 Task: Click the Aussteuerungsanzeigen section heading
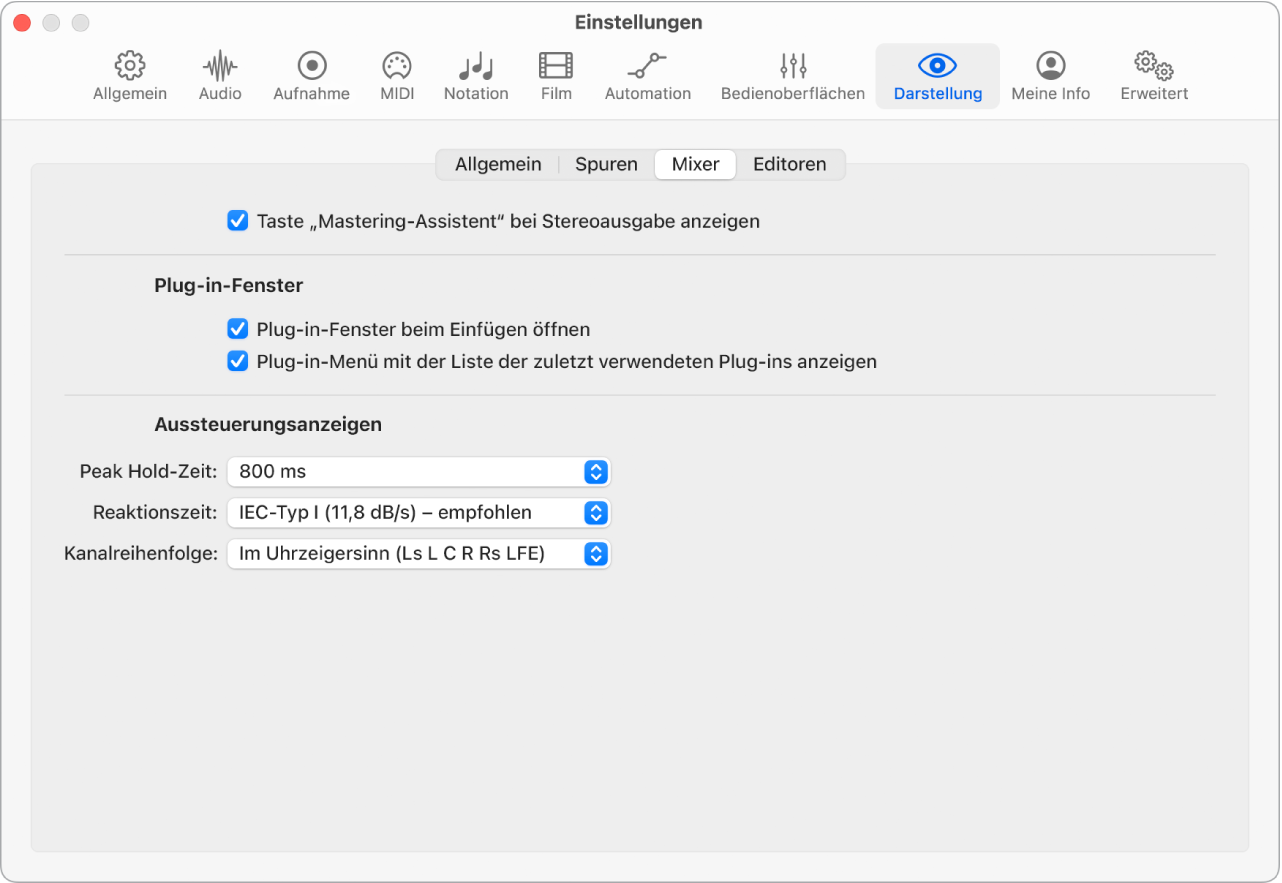coord(268,424)
